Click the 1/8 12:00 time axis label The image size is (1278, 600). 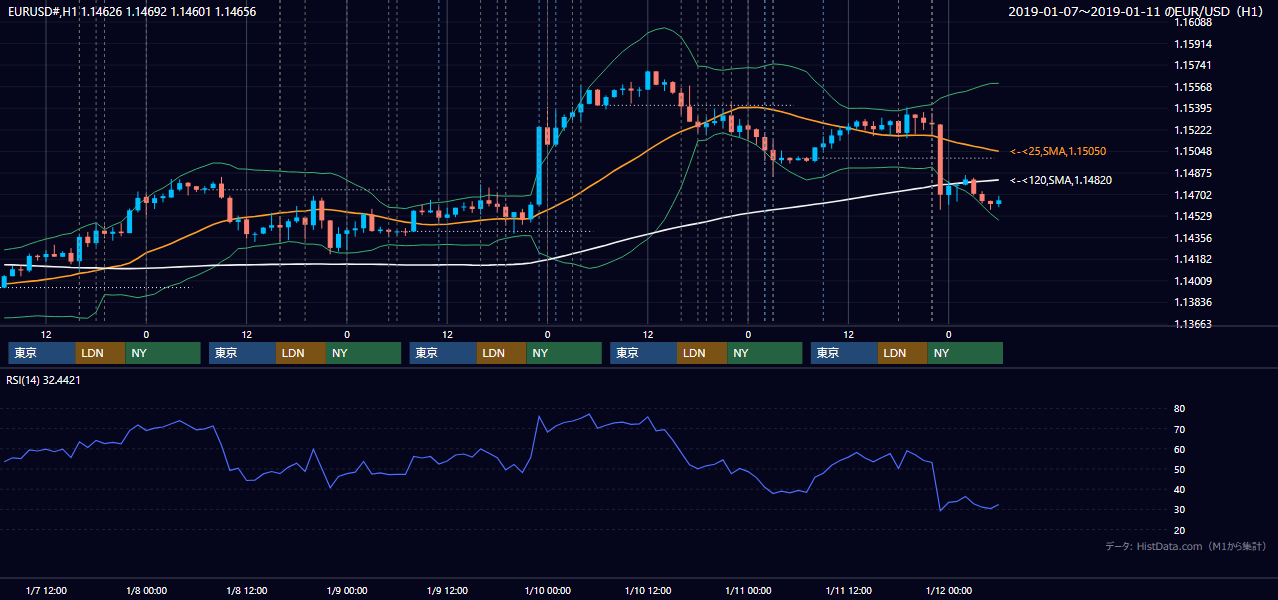246,590
